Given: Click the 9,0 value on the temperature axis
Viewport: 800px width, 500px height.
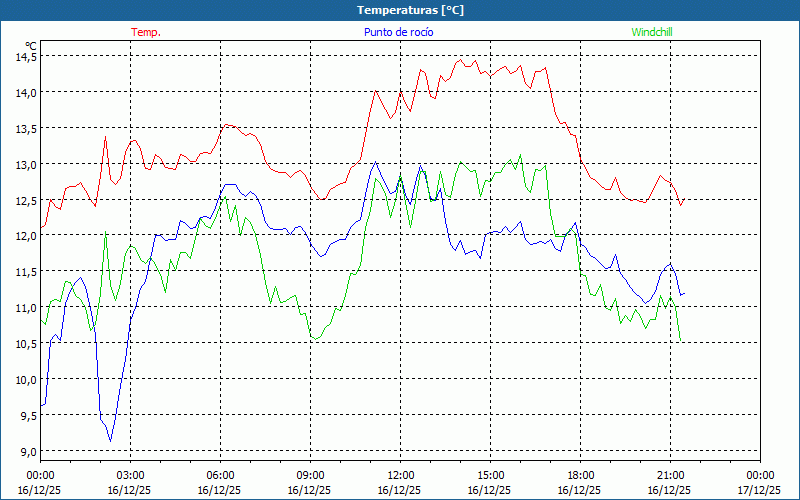Looking at the screenshot, I should pos(28,451).
